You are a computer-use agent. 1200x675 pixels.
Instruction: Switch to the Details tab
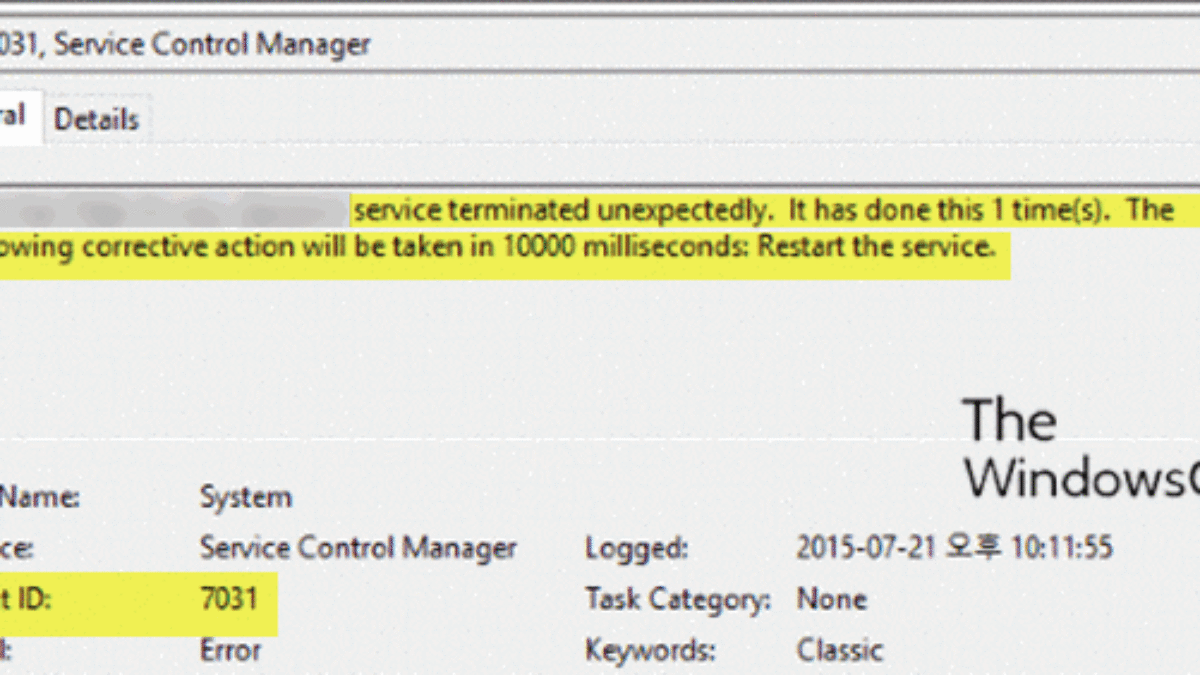point(96,120)
